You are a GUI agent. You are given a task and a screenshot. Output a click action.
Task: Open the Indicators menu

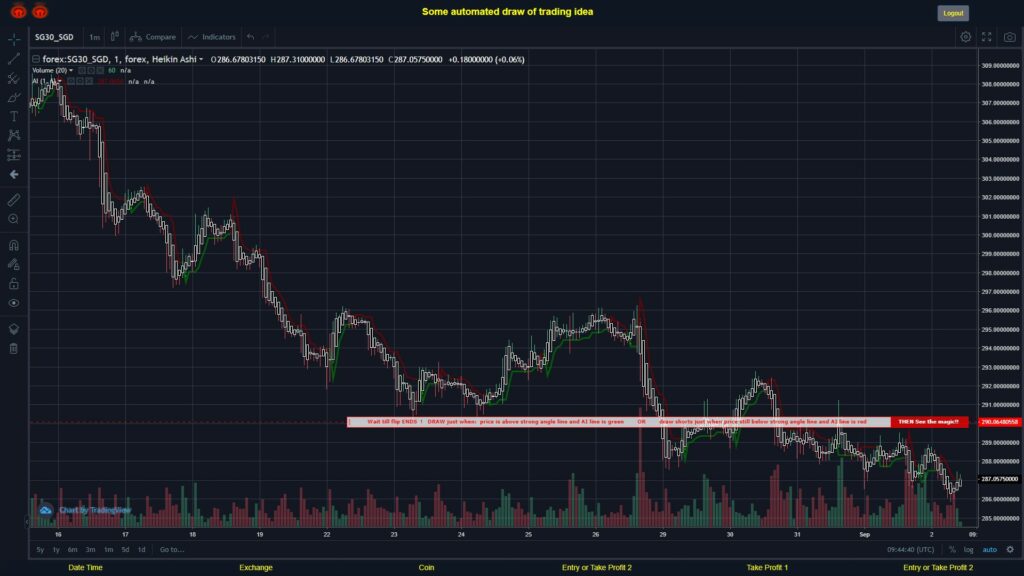pyautogui.click(x=212, y=37)
